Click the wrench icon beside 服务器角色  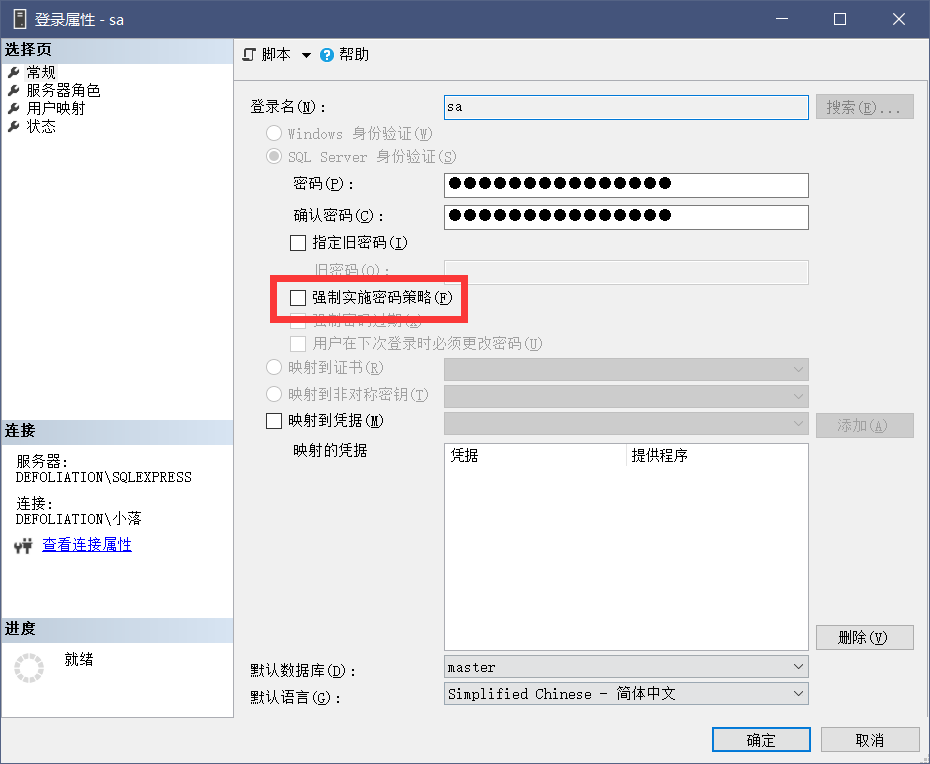14,91
